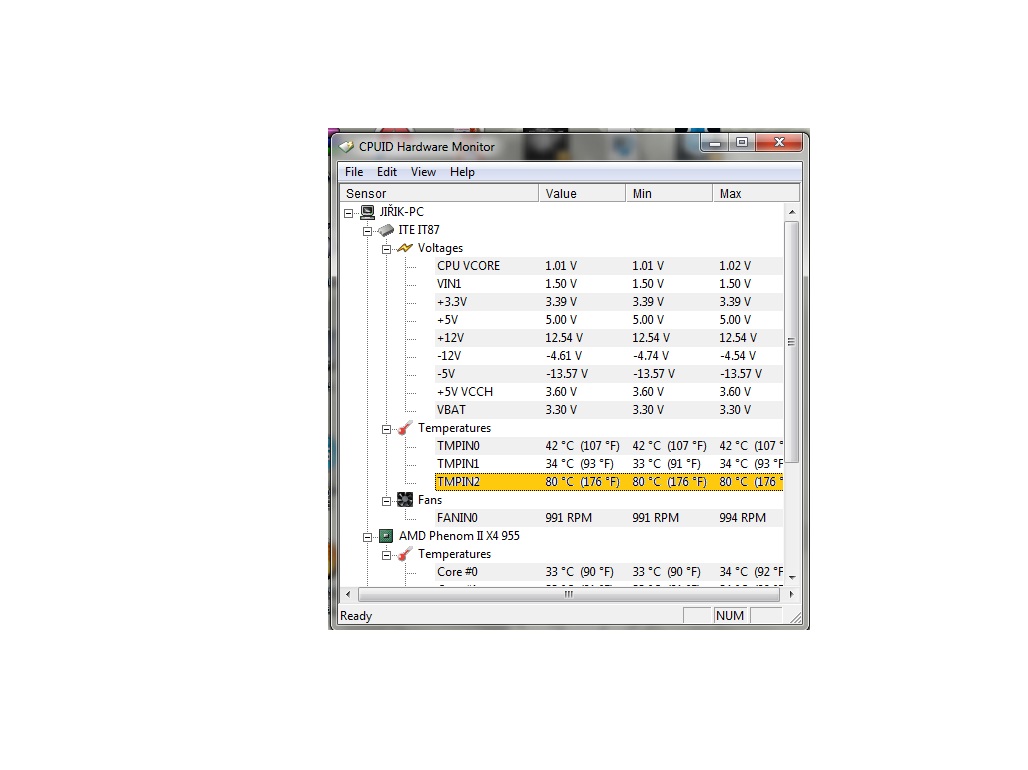1028x770 pixels.
Task: Click the Voltages lightning icon
Action: (405, 248)
